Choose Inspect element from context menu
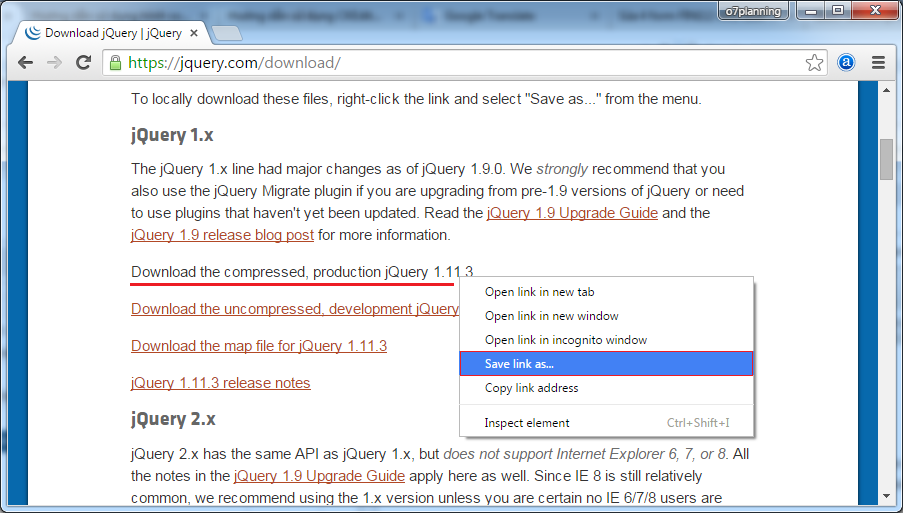This screenshot has height=513, width=903. [x=606, y=423]
